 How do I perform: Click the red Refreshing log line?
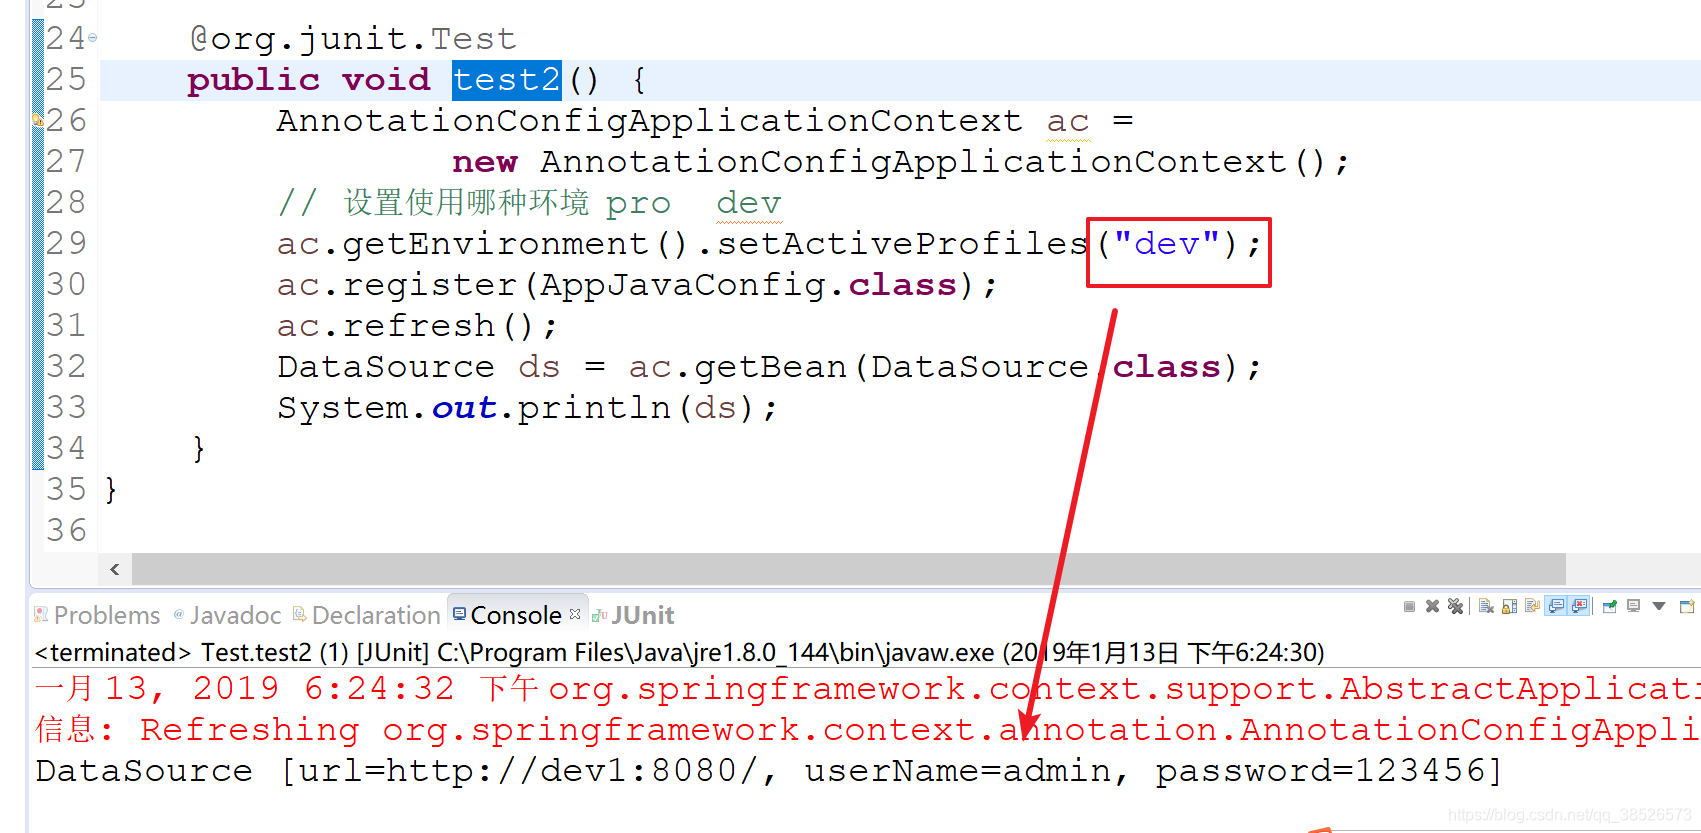(x=867, y=730)
